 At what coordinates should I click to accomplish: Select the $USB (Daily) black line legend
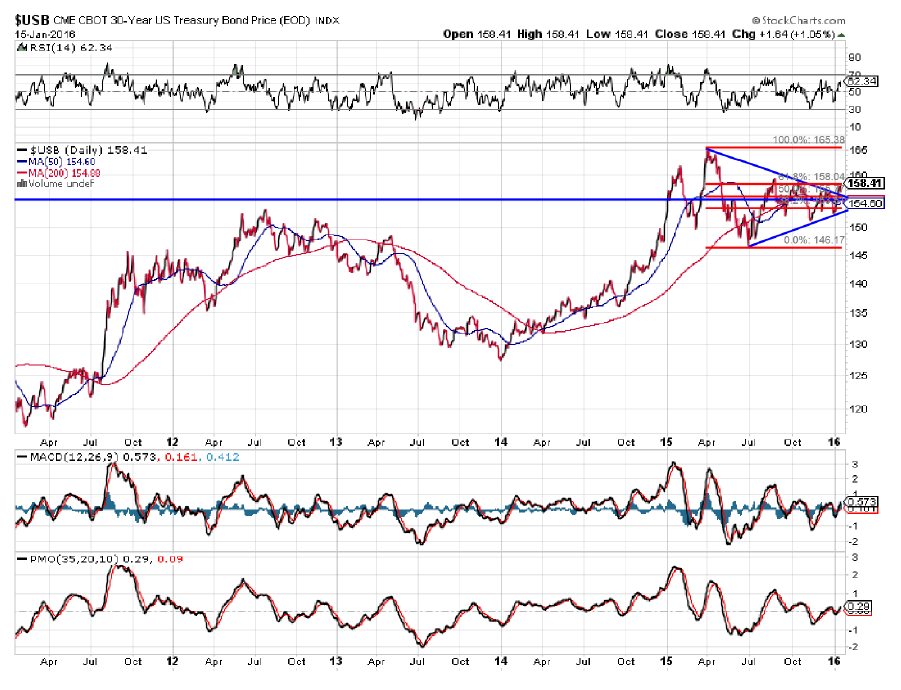(x=22, y=150)
